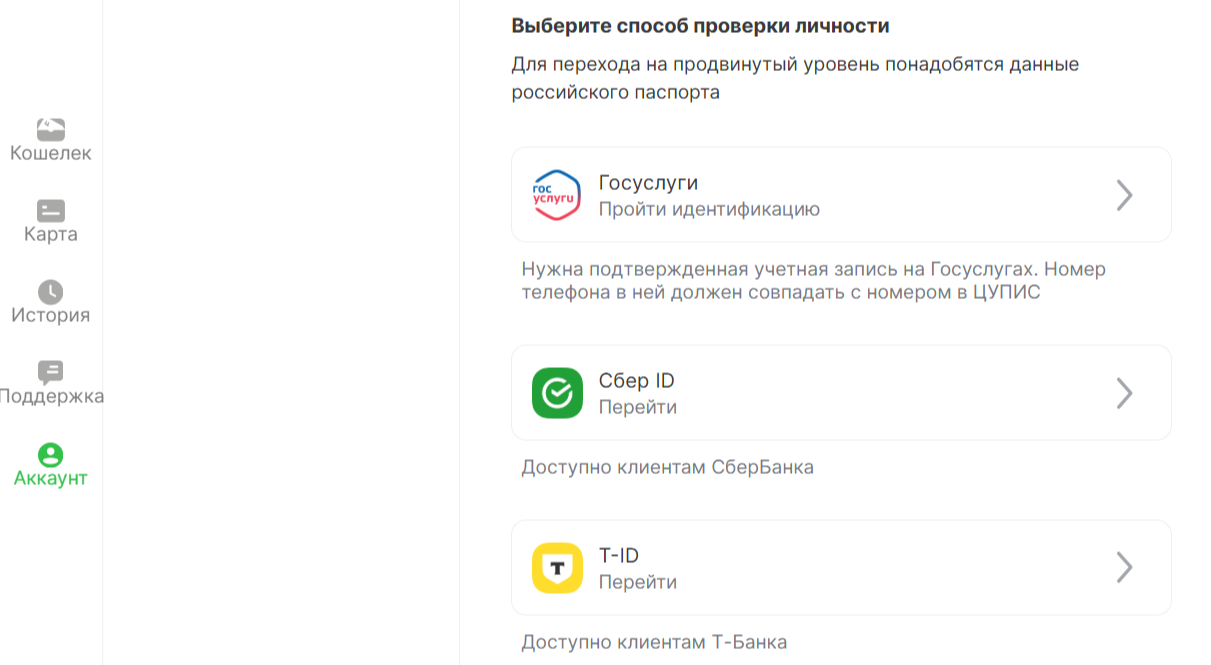
Task: Click the Пройти идентификацию link
Action: pos(709,209)
